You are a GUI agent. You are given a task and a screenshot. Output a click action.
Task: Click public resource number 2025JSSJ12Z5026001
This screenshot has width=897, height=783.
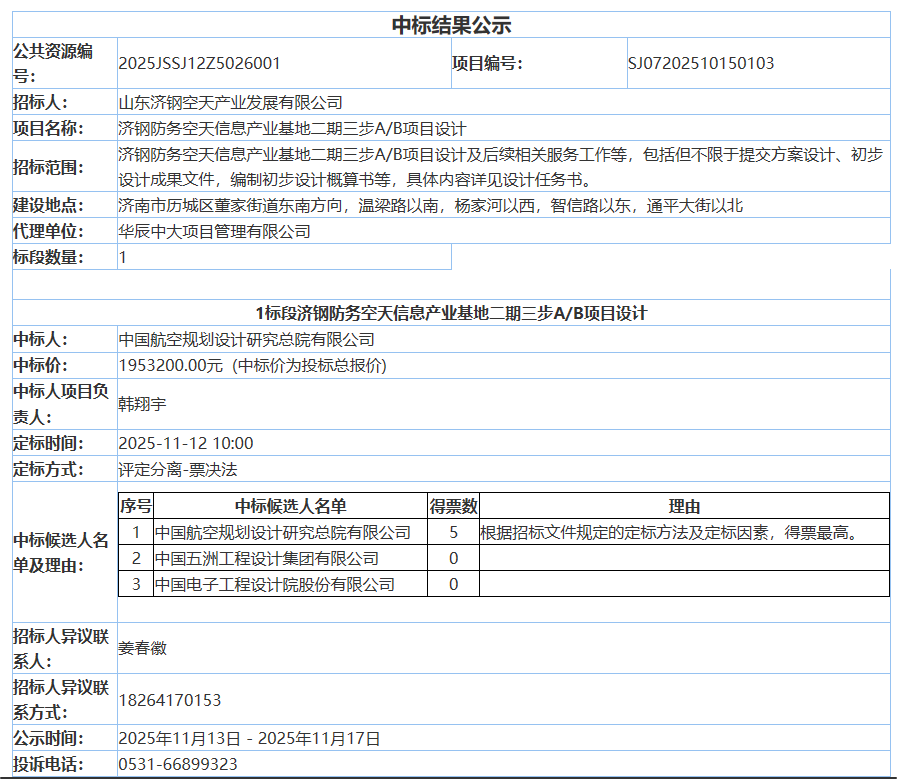tap(199, 63)
